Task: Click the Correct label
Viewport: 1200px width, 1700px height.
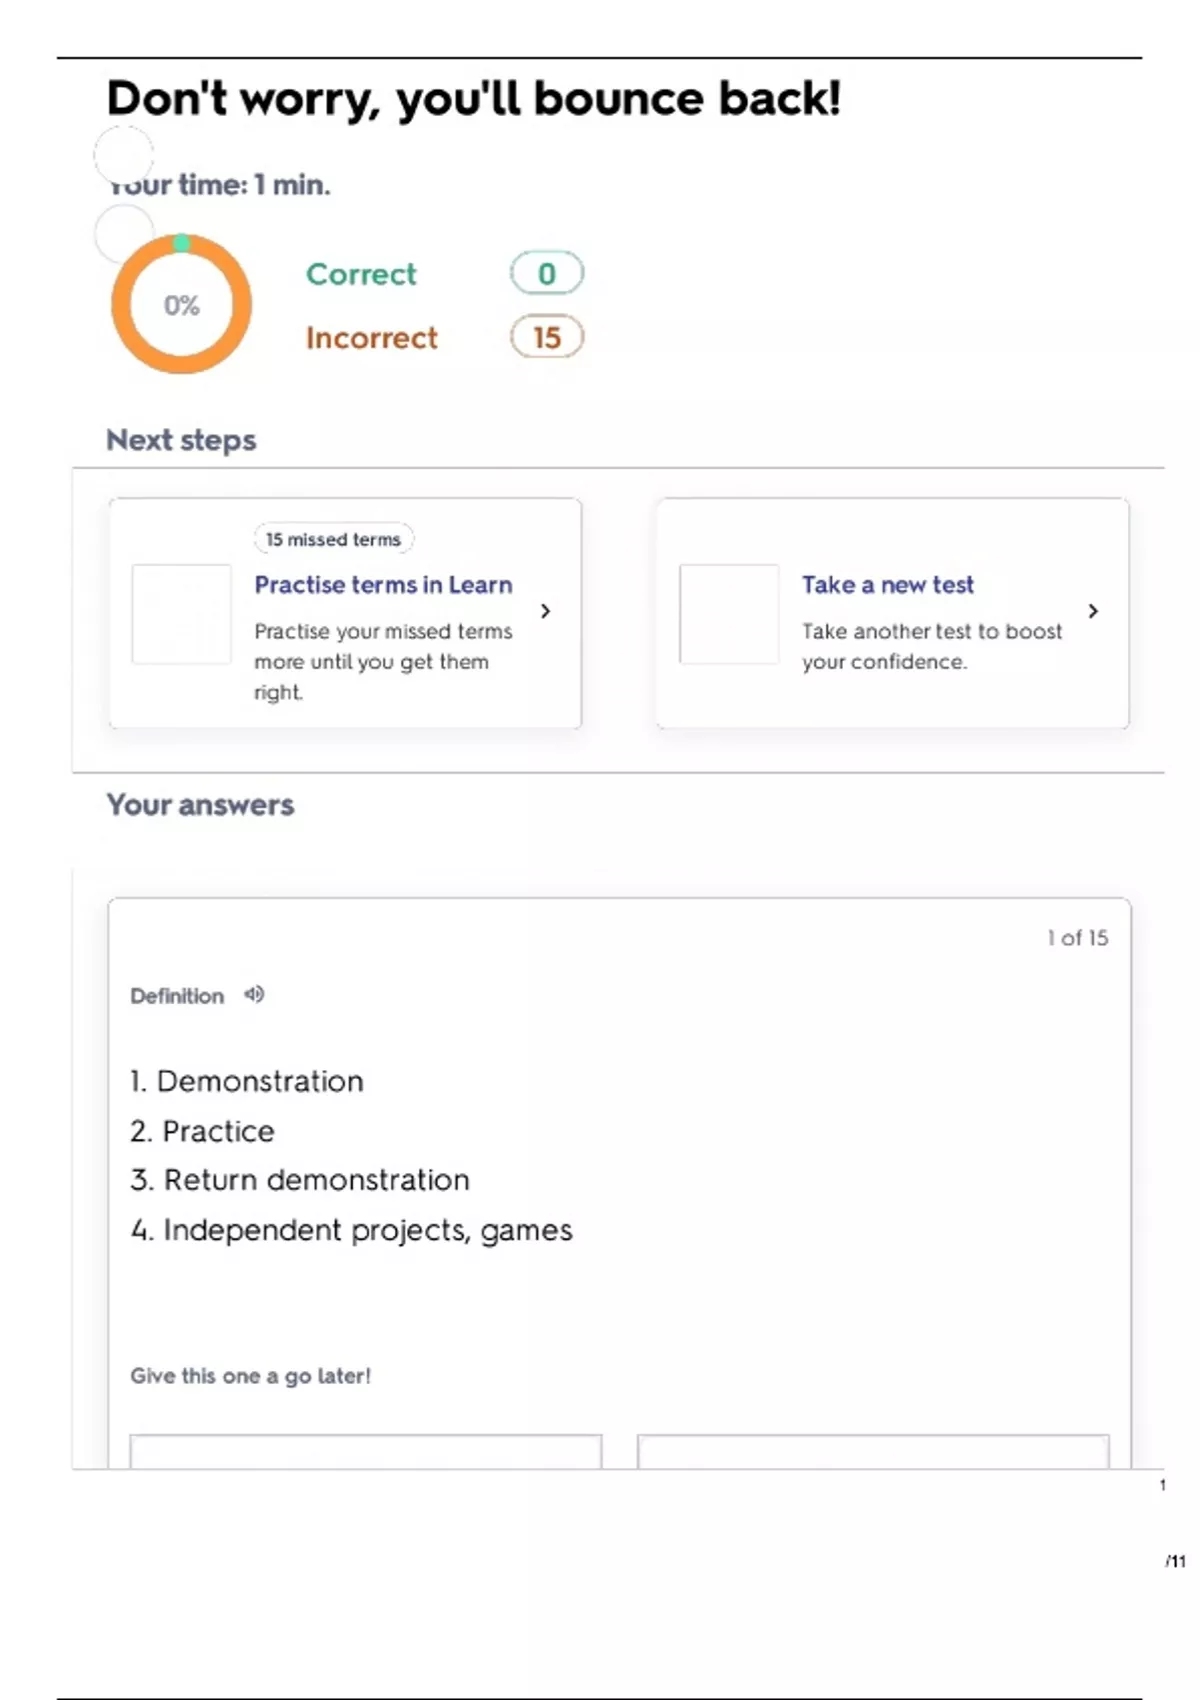Action: pyautogui.click(x=361, y=274)
